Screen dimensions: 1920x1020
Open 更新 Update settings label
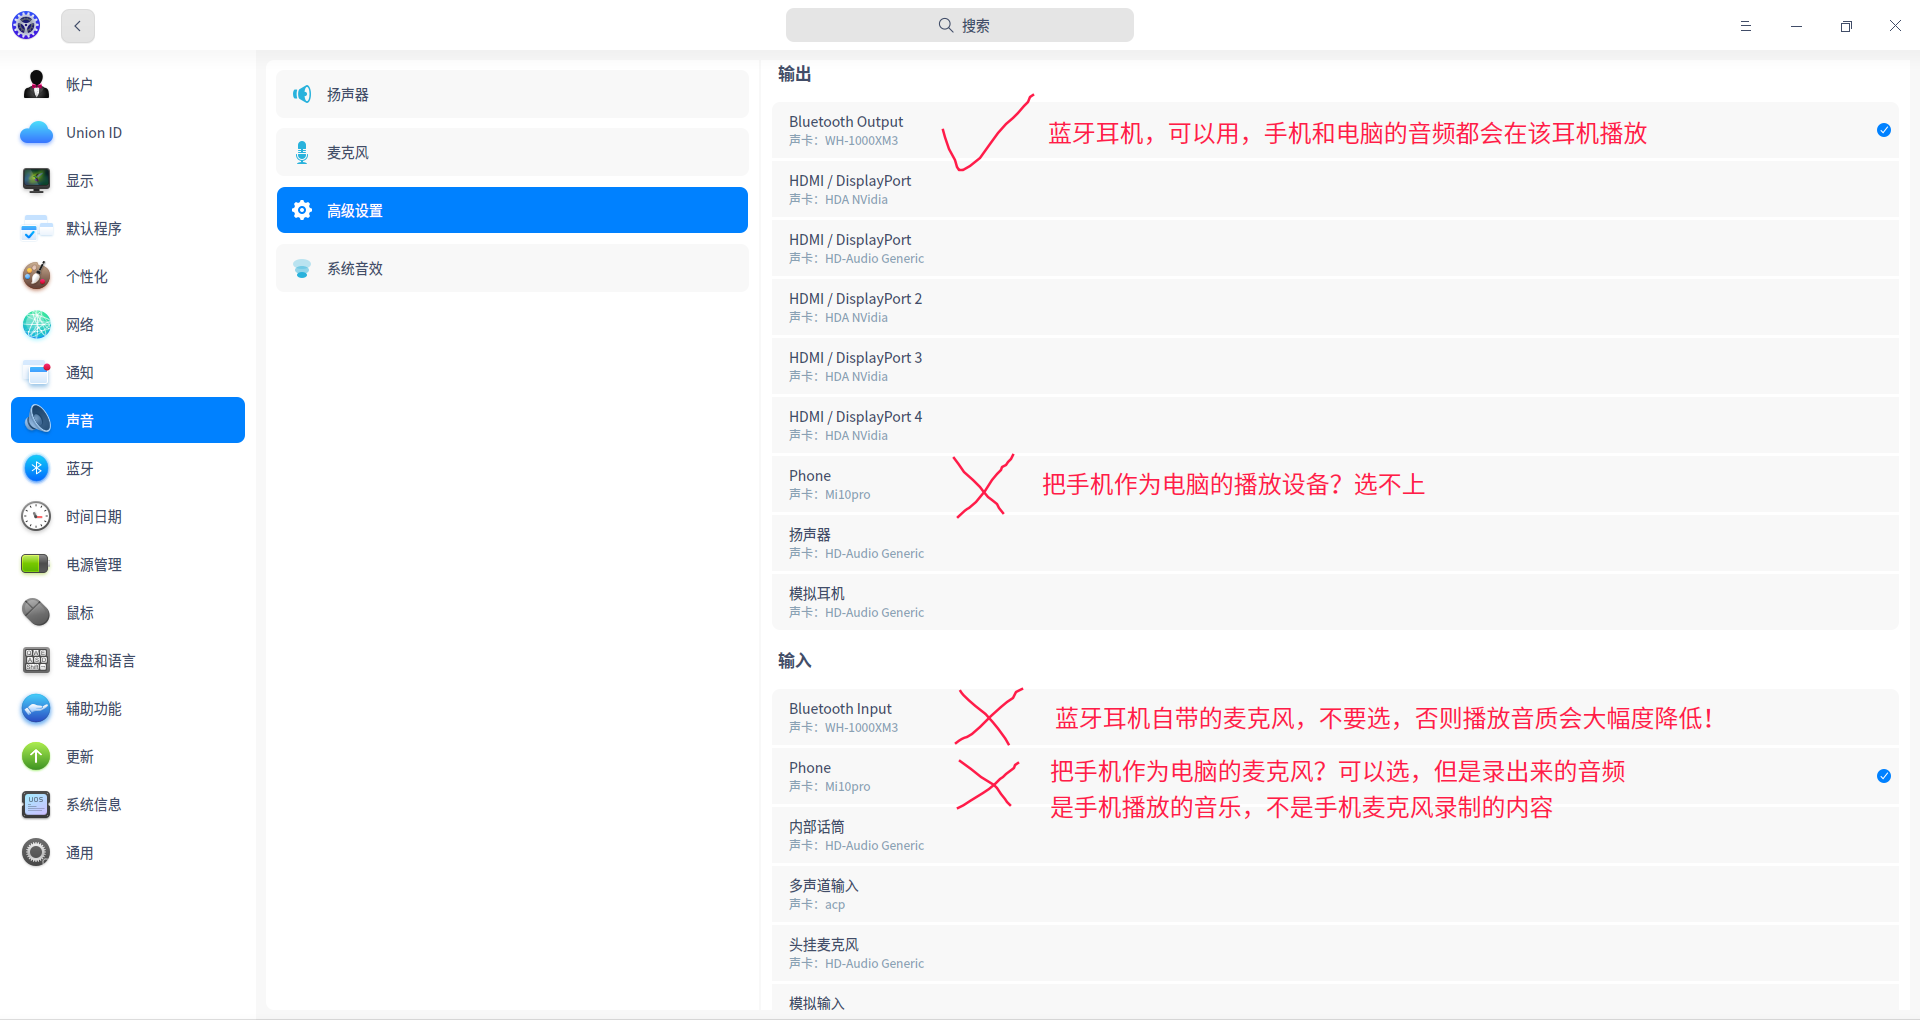click(x=80, y=757)
